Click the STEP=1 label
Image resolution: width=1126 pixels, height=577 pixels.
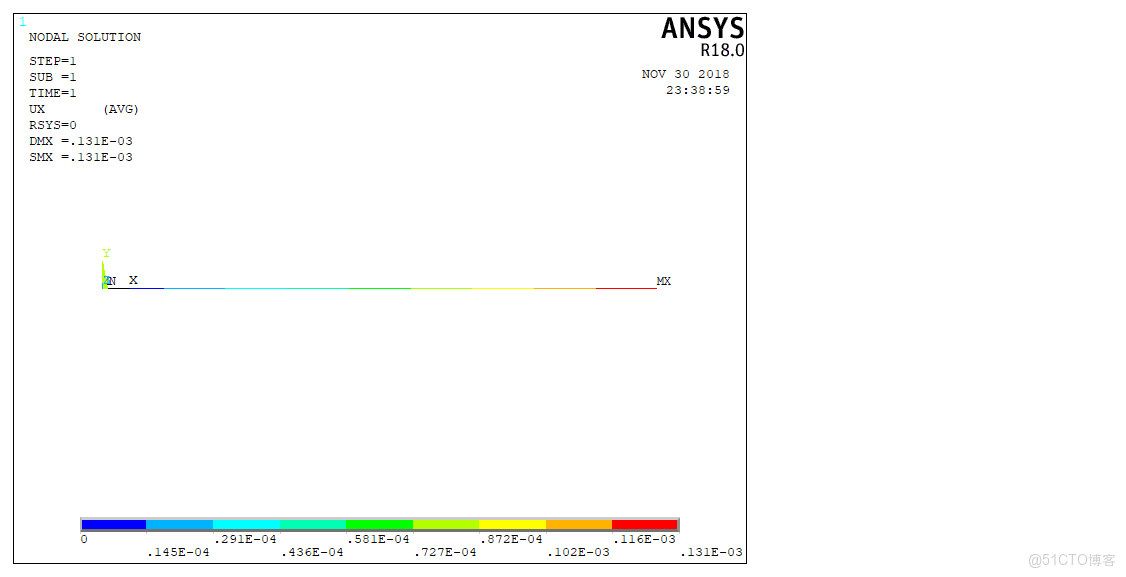pos(52,61)
